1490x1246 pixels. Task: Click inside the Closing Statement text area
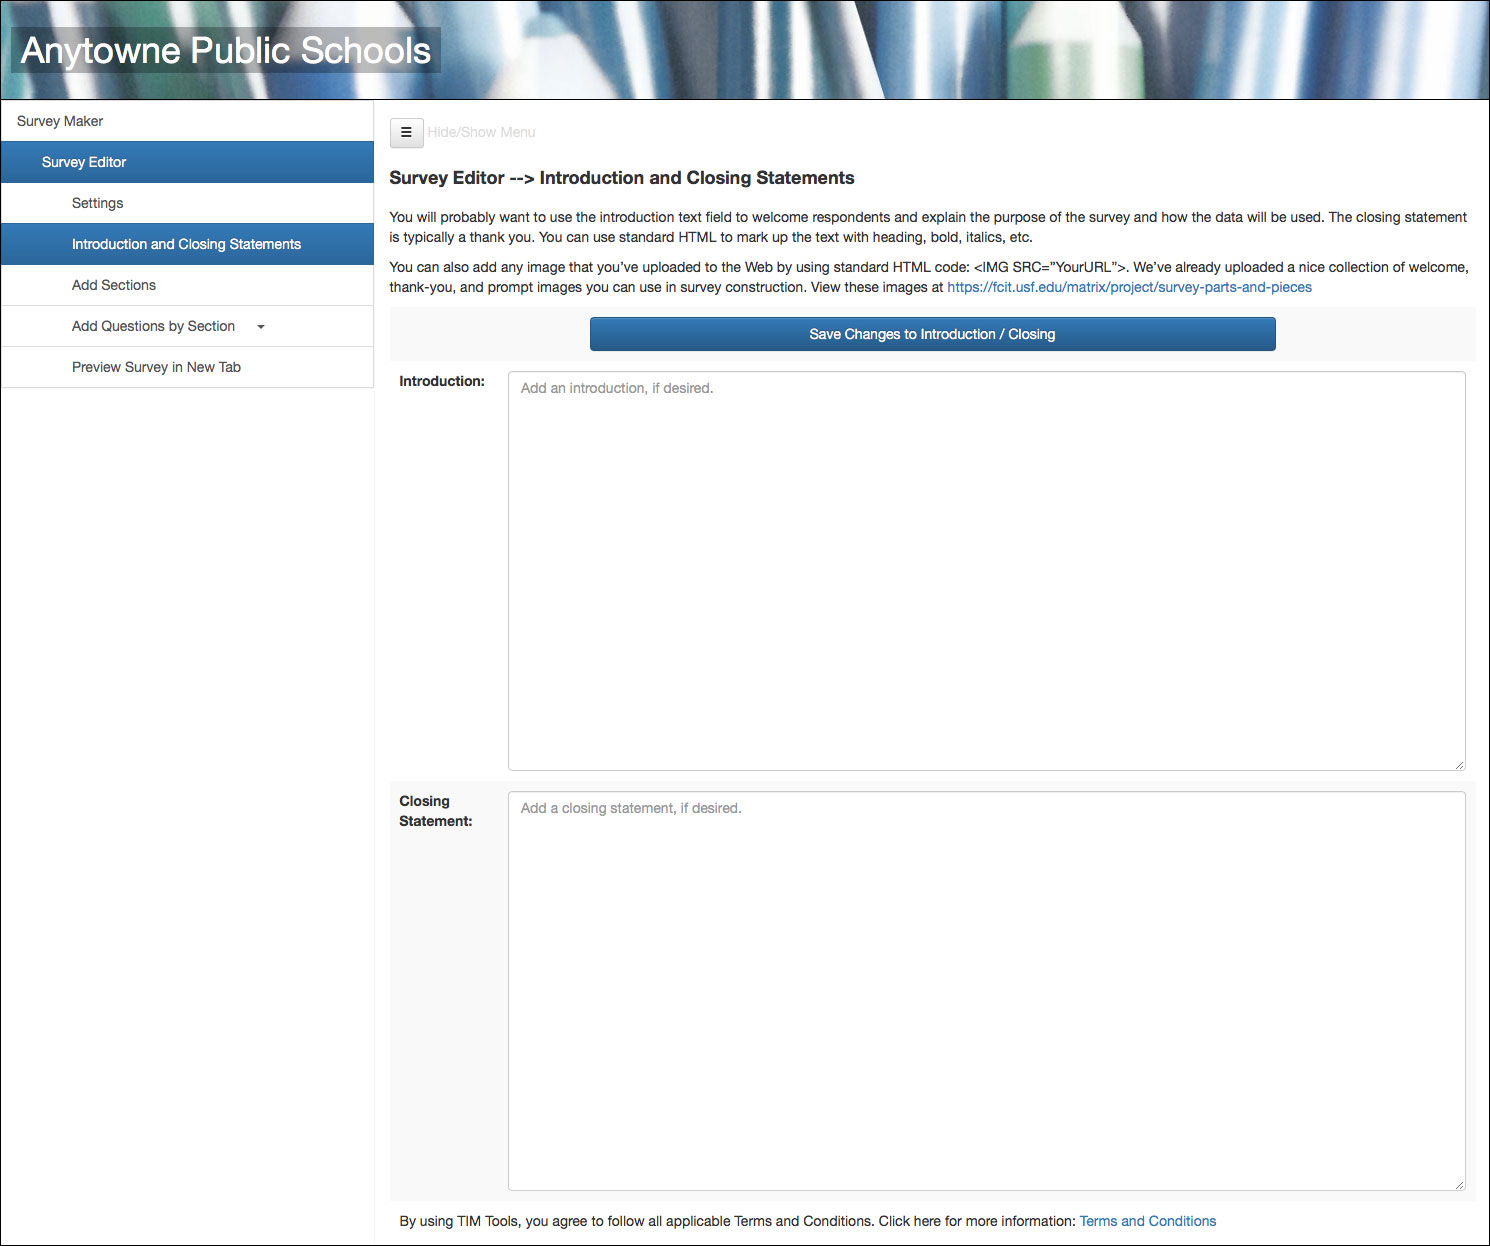987,991
